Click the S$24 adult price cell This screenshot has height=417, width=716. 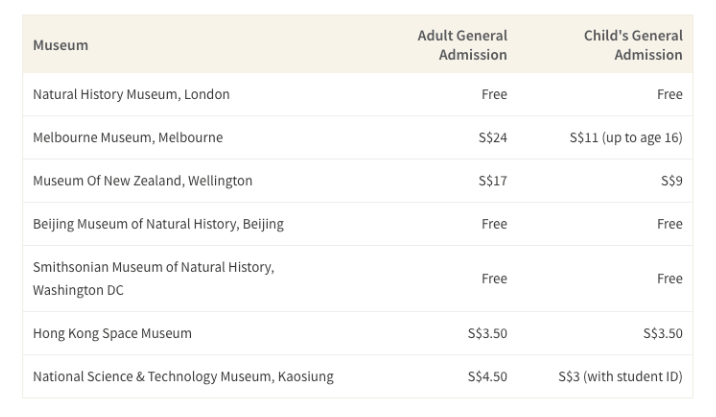pos(493,137)
